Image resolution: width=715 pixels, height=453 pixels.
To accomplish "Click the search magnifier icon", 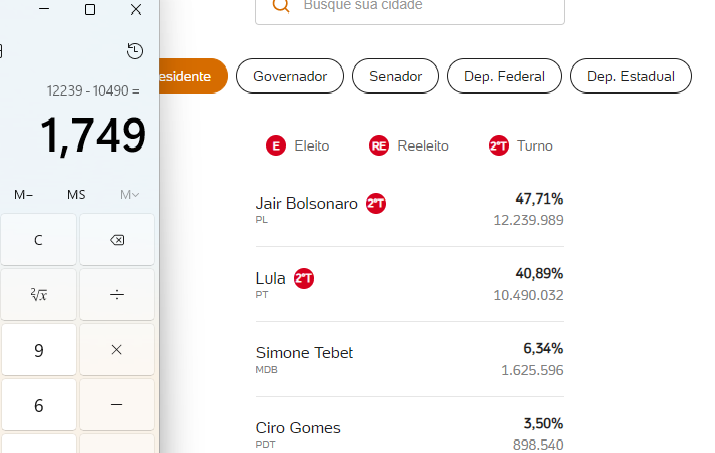I will [x=281, y=5].
